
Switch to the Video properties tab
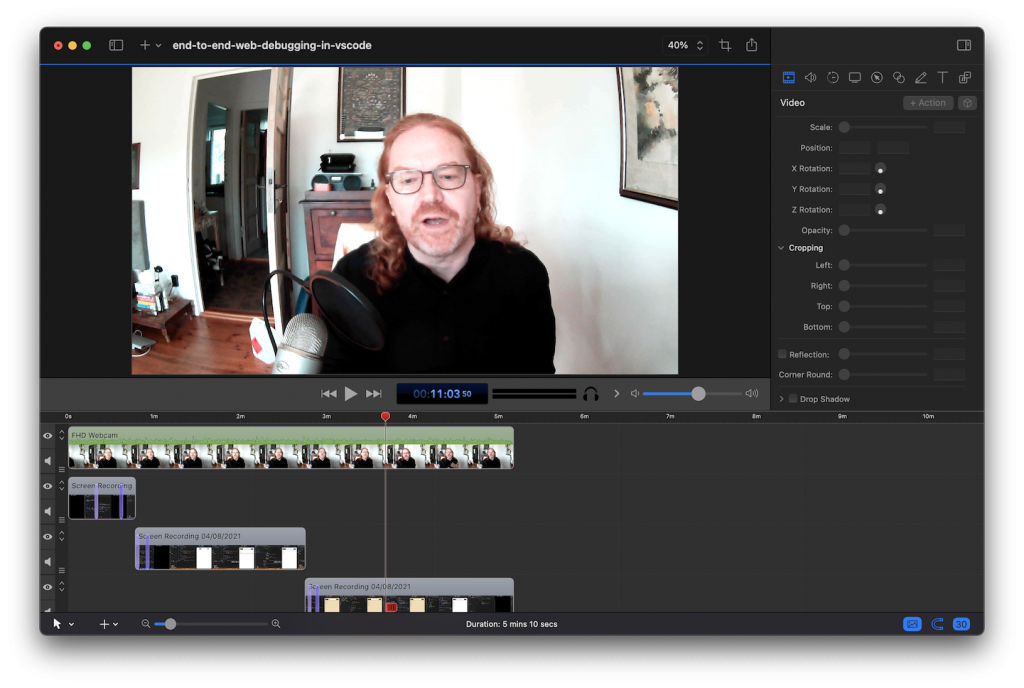coord(789,78)
